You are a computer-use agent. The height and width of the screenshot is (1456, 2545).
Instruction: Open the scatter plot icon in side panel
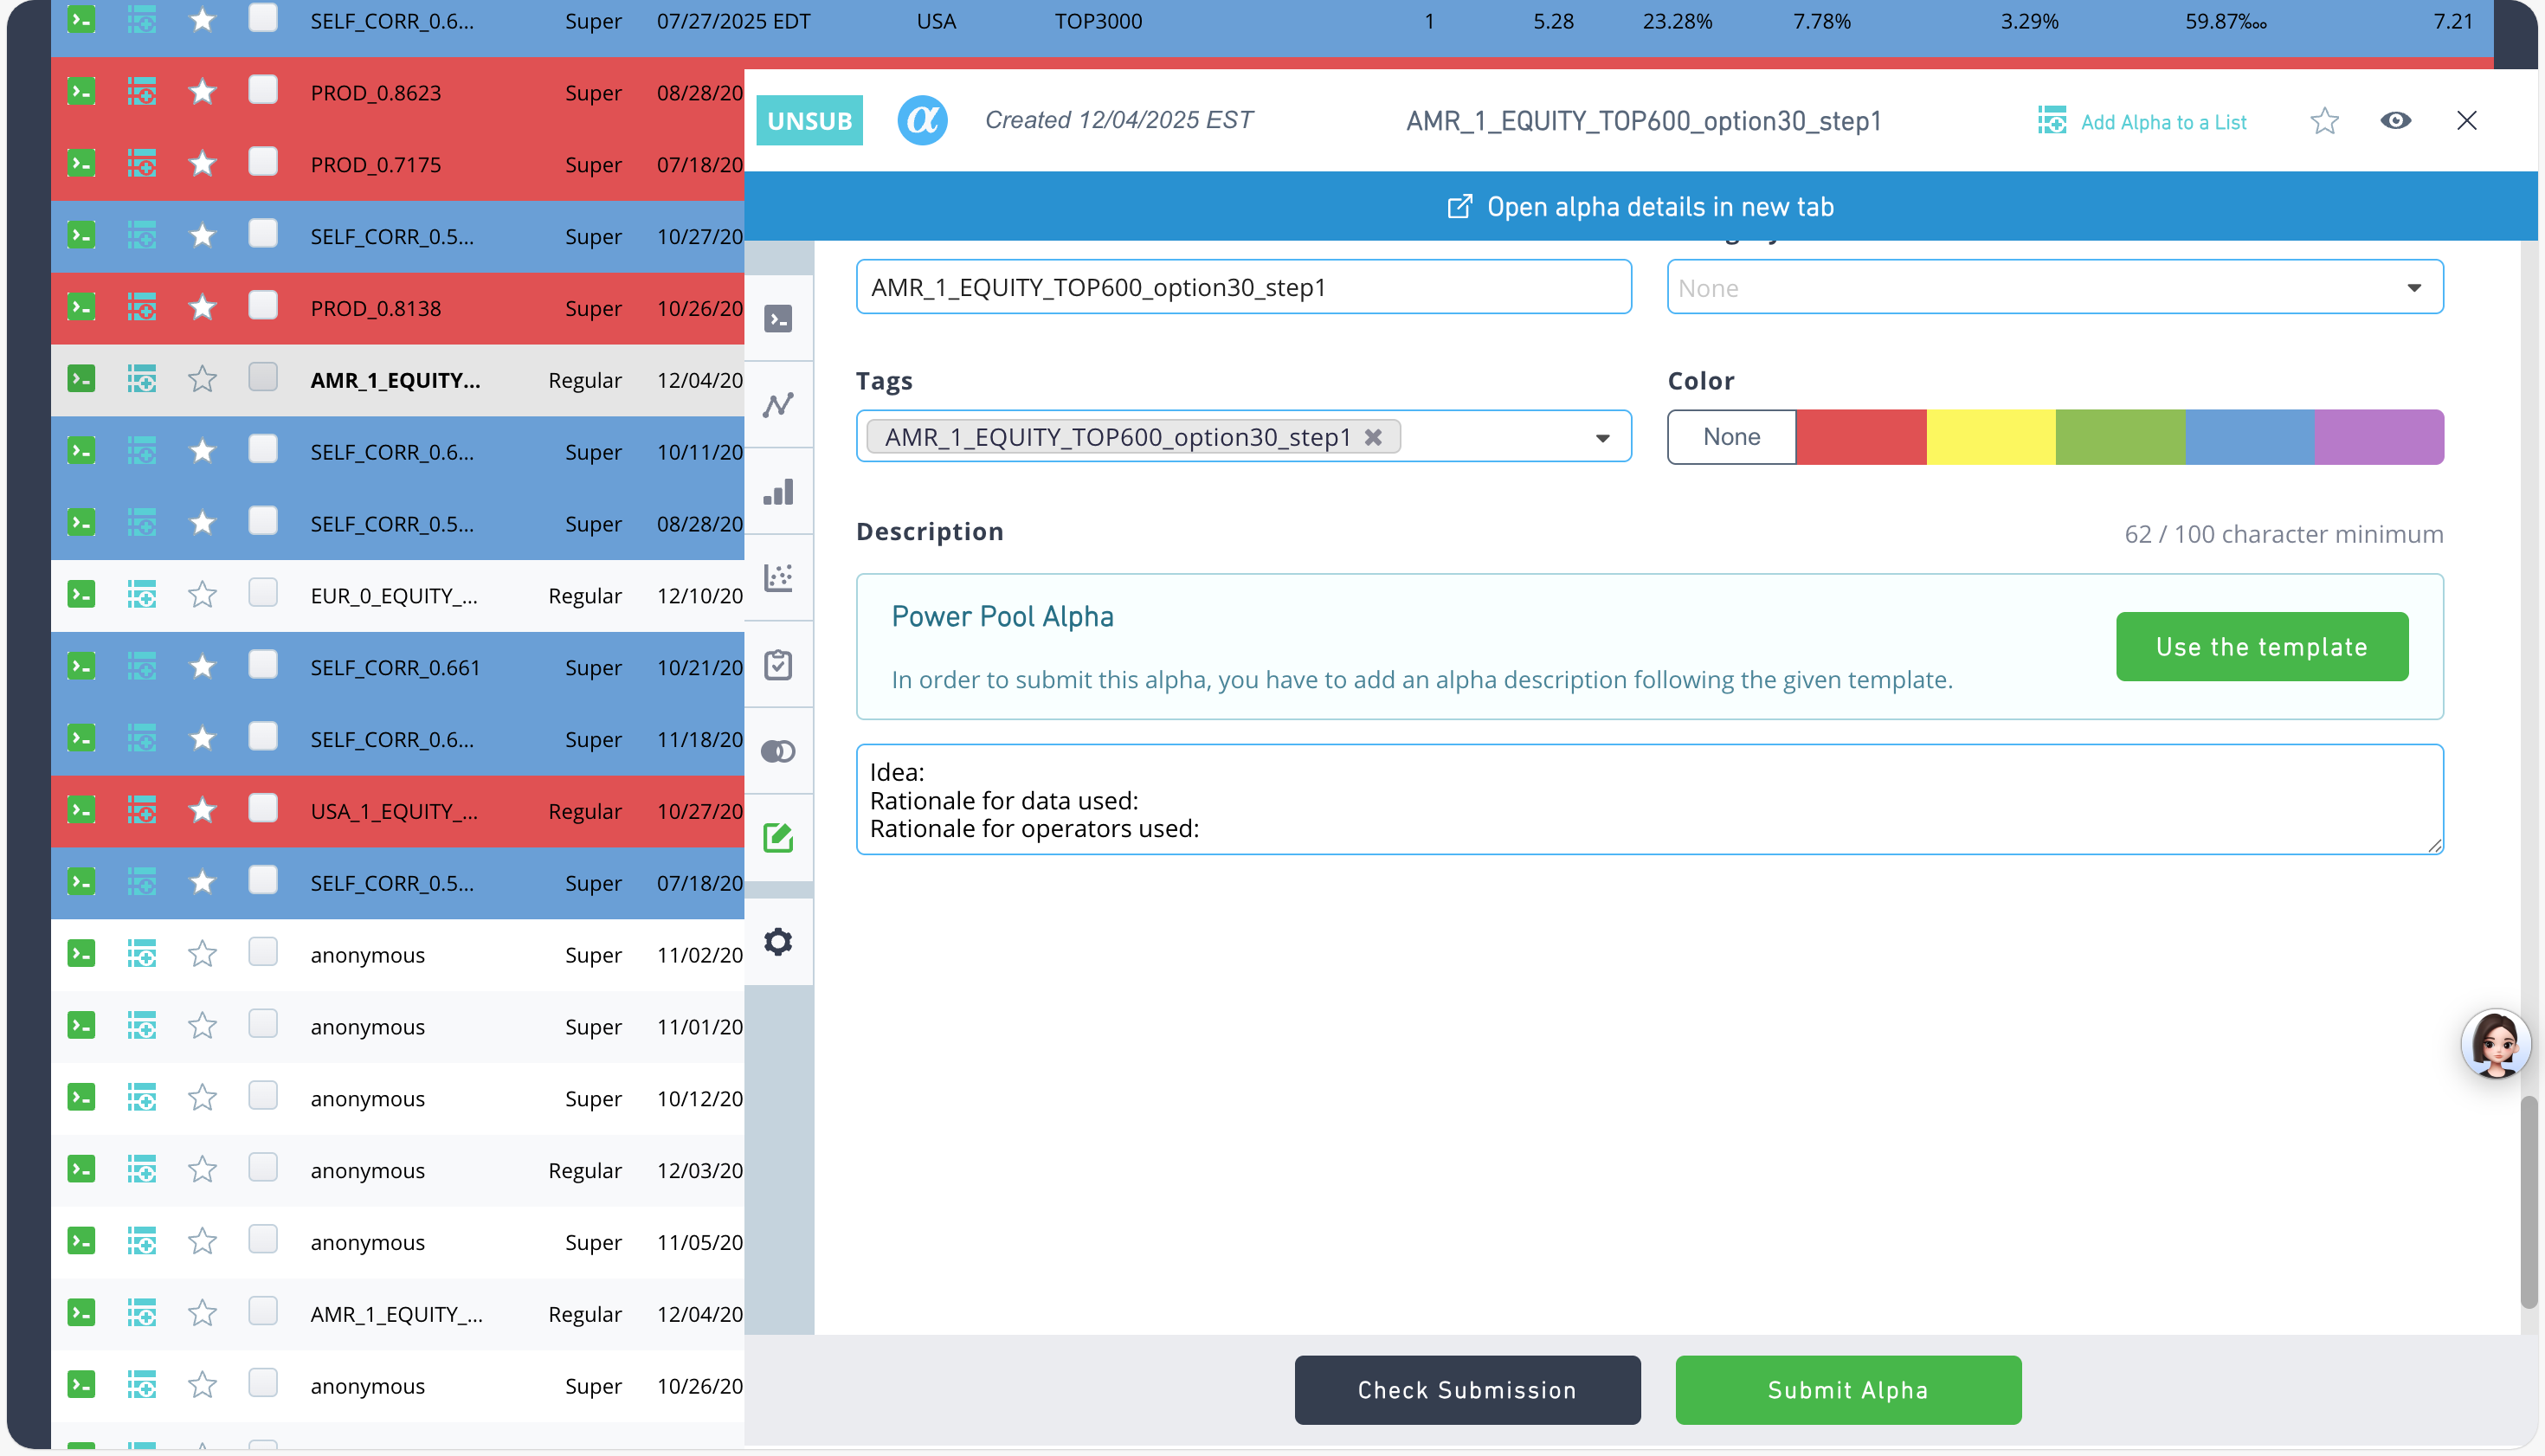point(778,578)
